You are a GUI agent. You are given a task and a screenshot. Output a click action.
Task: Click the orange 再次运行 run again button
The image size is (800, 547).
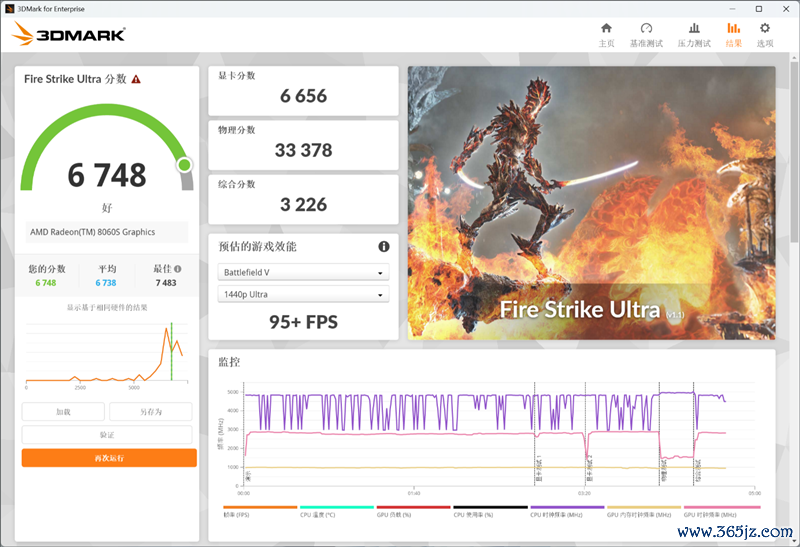[109, 458]
